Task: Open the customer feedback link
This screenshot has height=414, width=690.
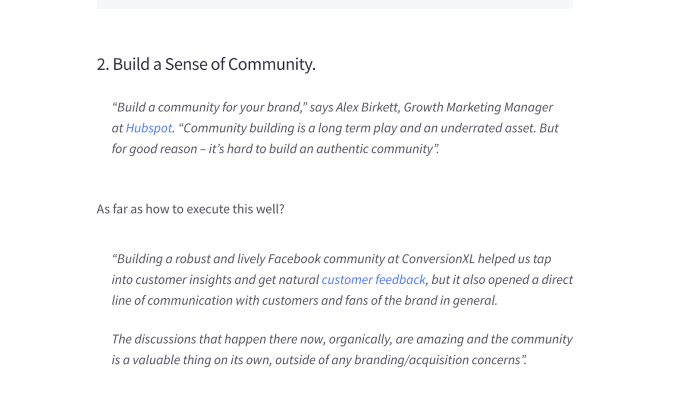Action: pos(373,280)
